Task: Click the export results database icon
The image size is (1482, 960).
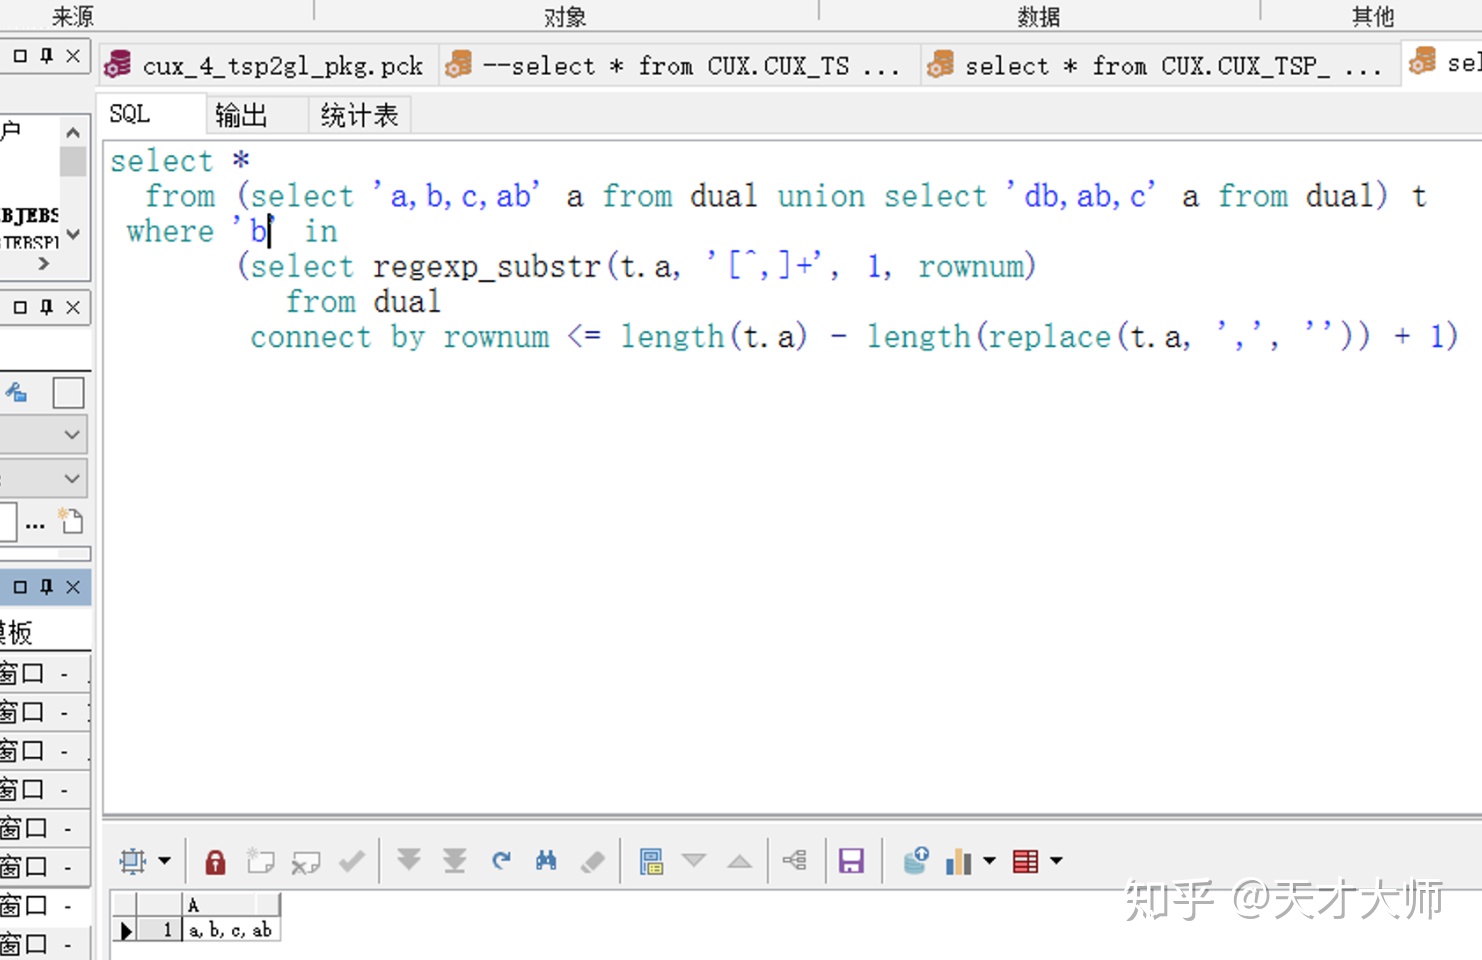Action: point(916,861)
